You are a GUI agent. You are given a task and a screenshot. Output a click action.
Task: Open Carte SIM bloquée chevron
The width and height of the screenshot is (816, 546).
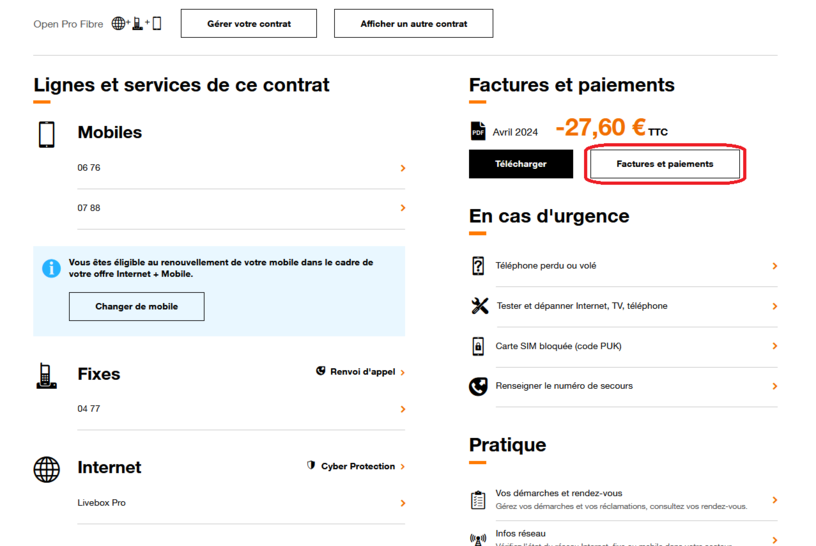(x=774, y=346)
